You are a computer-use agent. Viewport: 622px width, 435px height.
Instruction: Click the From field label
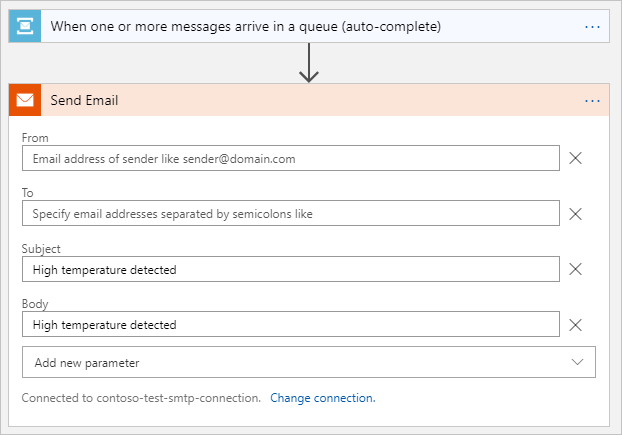35,138
